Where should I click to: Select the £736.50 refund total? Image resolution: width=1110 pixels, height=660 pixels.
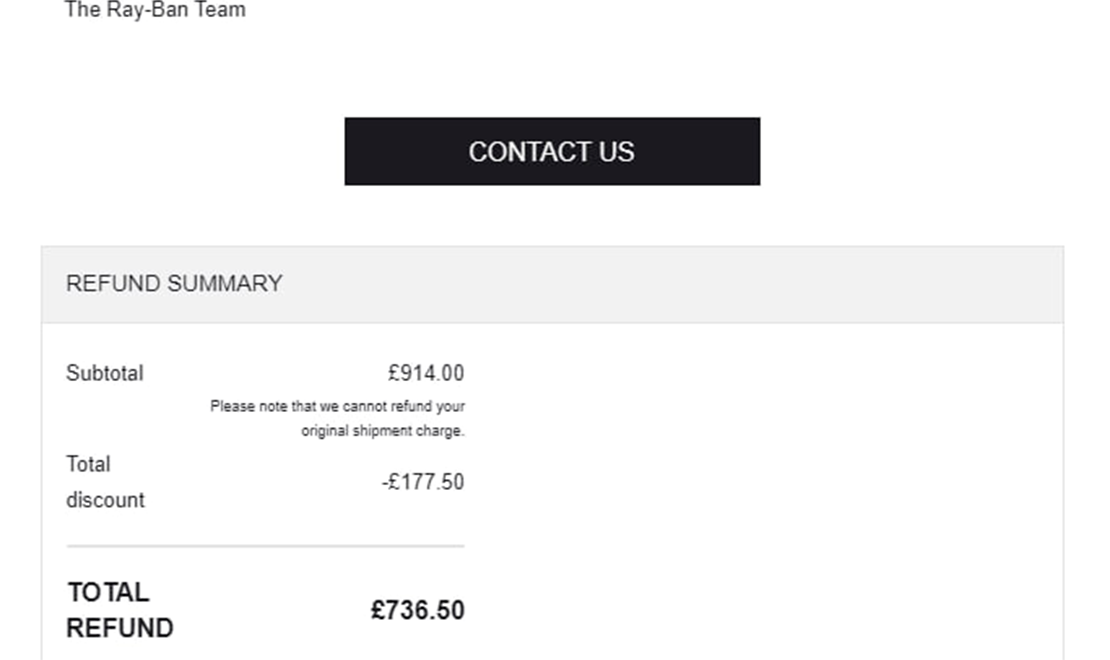point(418,610)
